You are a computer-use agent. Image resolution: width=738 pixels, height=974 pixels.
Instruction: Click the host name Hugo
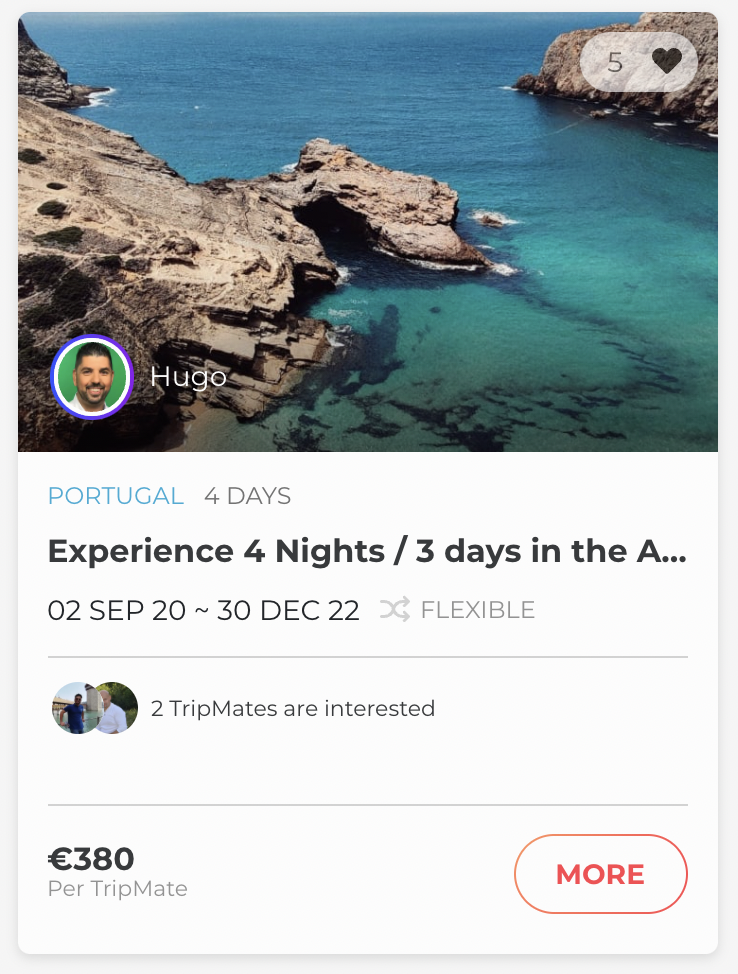pos(188,377)
